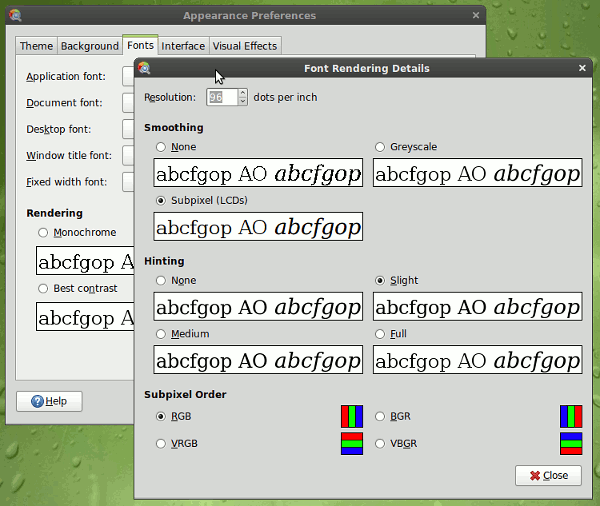Click the Smoothing section heading
This screenshot has height=506, width=600.
point(174,127)
